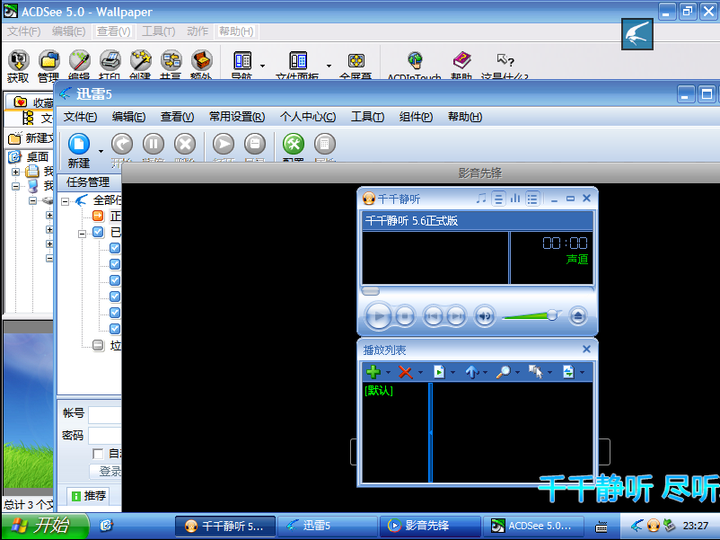
Task: Click the TTPlayer eject/open file button
Action: (x=578, y=316)
